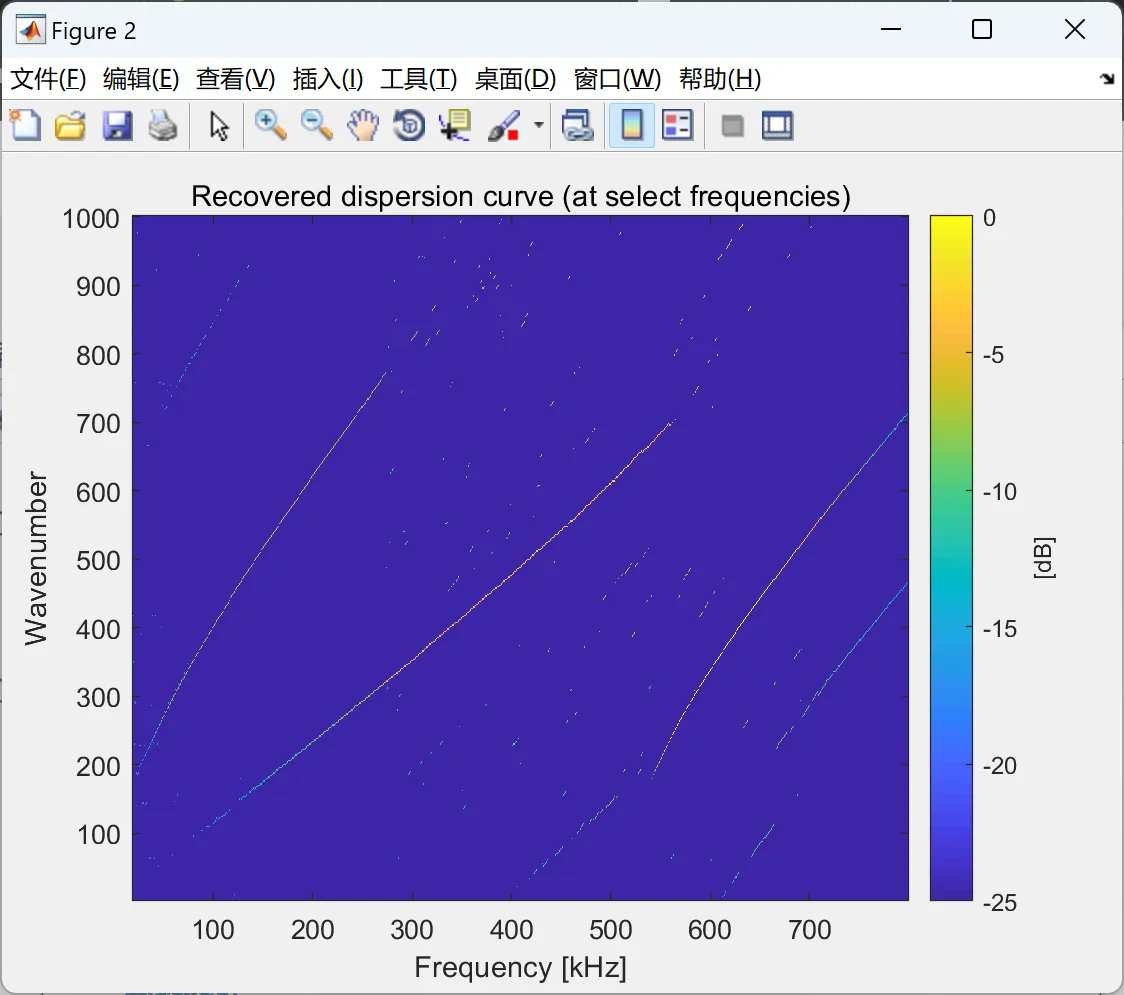The image size is (1124, 995).
Task: Open the 帮助(H) menu
Action: pos(720,79)
